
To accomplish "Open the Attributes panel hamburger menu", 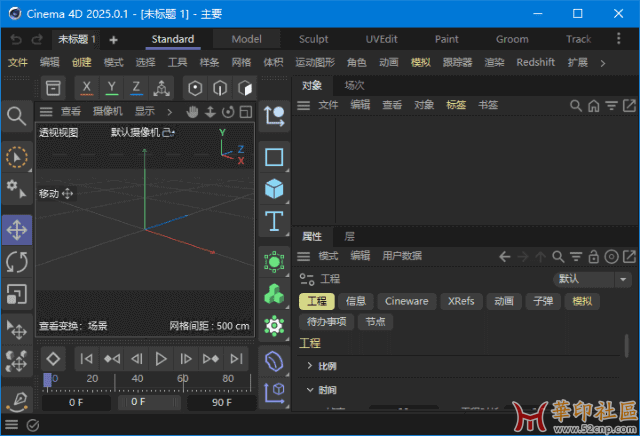I will 303,257.
